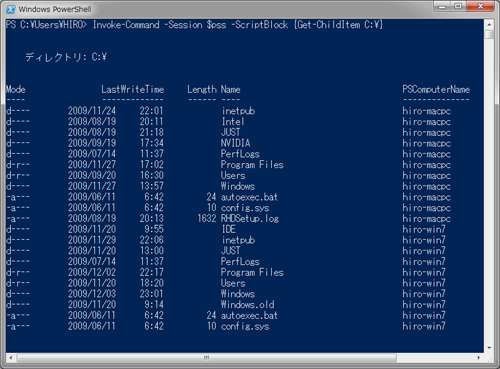The width and height of the screenshot is (500, 369).
Task: Click the JUST name timed 13:00
Action: click(x=230, y=250)
